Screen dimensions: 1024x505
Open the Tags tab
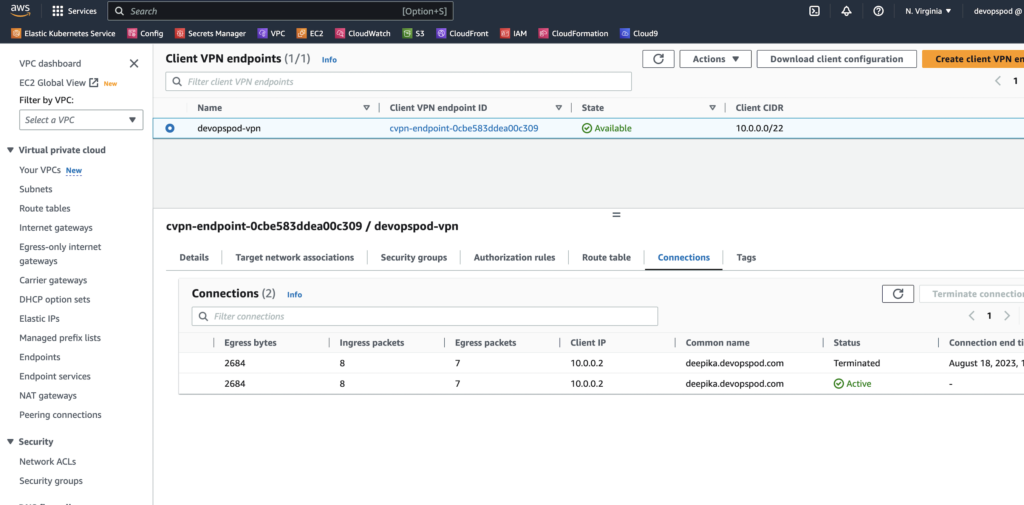pos(746,257)
